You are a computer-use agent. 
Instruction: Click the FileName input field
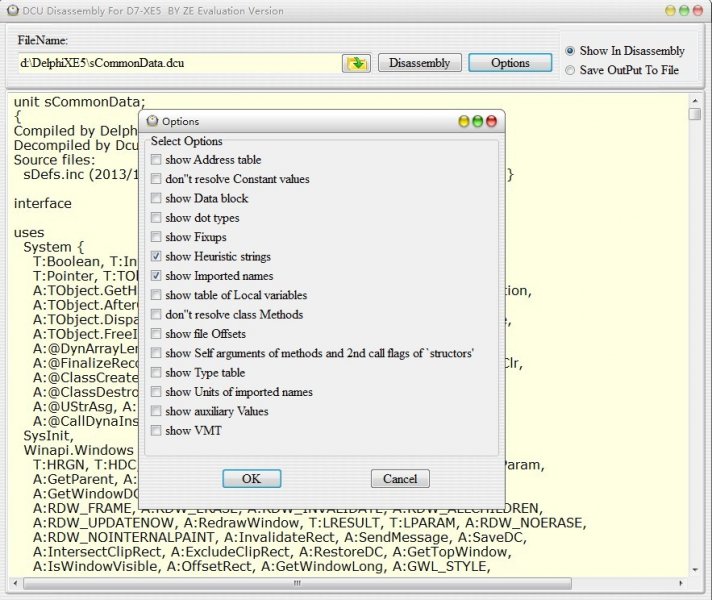178,63
